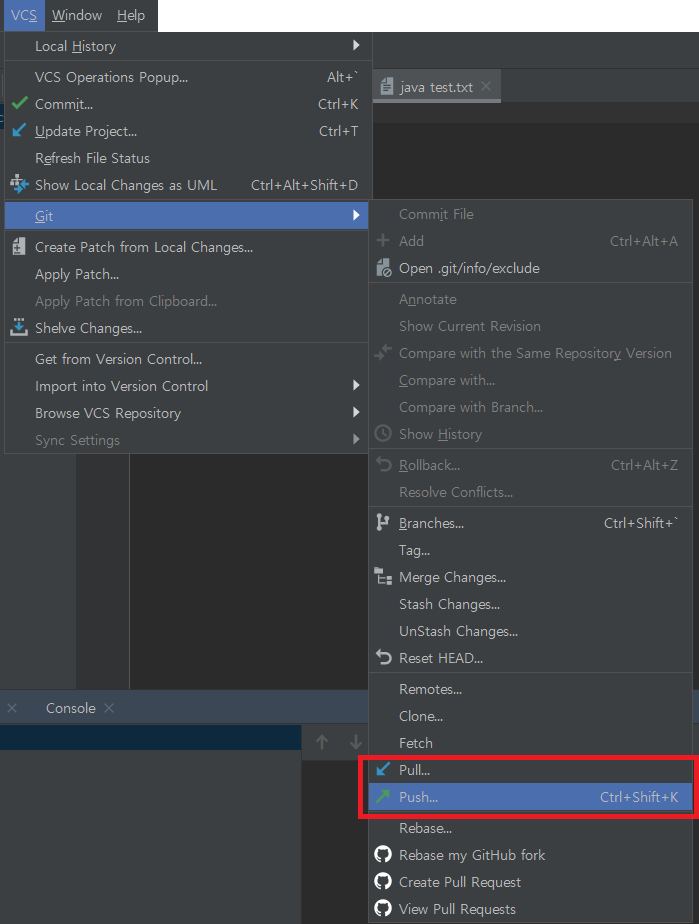The width and height of the screenshot is (699, 924).
Task: Close the tab left of Console
Action: [12, 708]
